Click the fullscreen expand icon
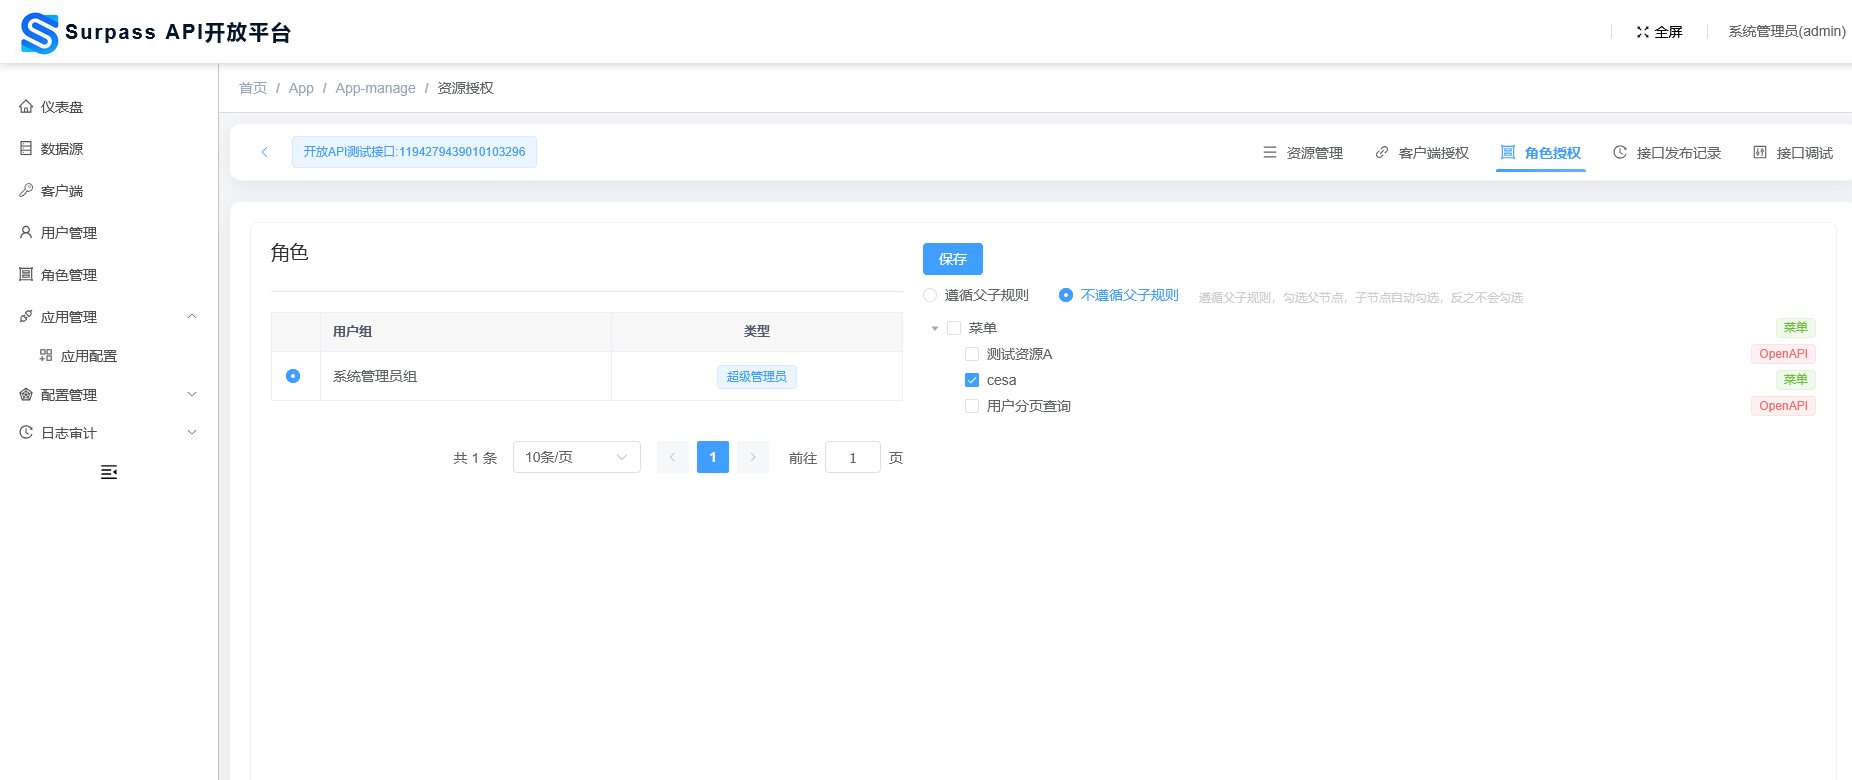Screen dimensions: 1852x780 tap(1642, 32)
